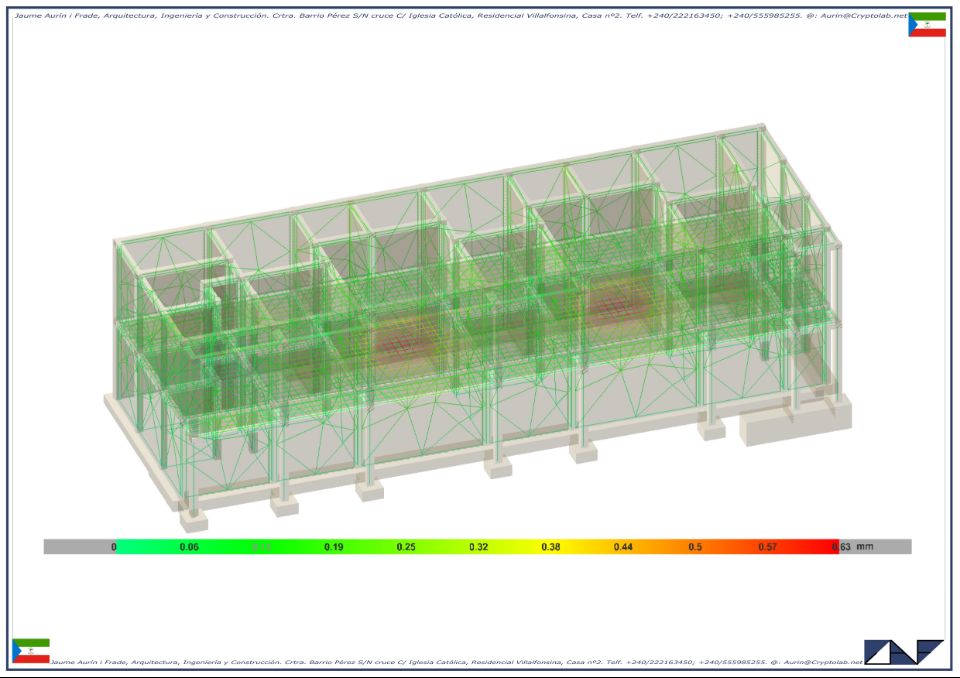The height and width of the screenshot is (678, 960).
Task: Select the 0.06 value on the color legend
Action: (188, 547)
